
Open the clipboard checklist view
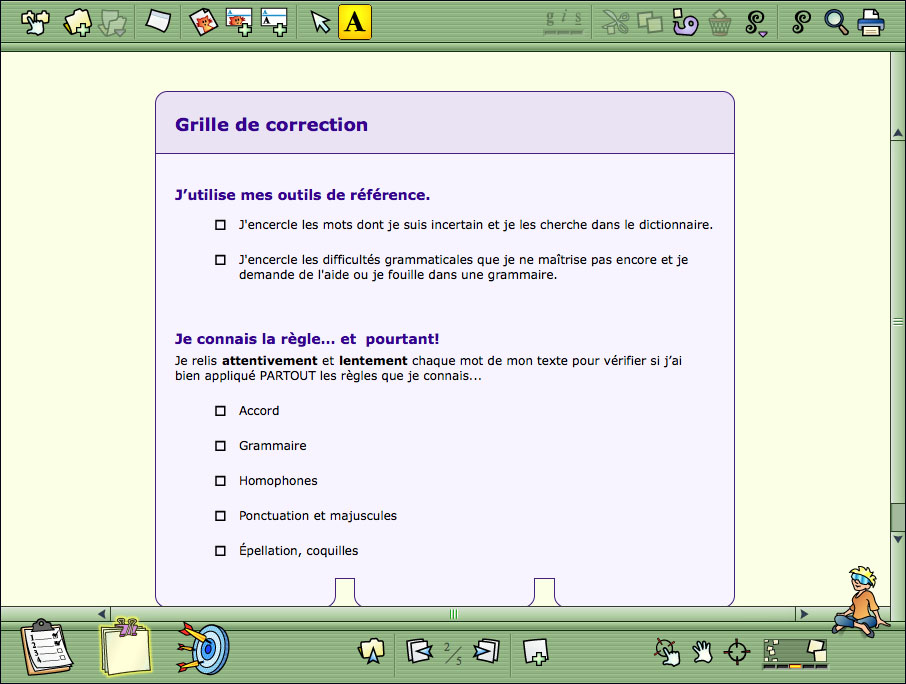pyautogui.click(x=46, y=647)
